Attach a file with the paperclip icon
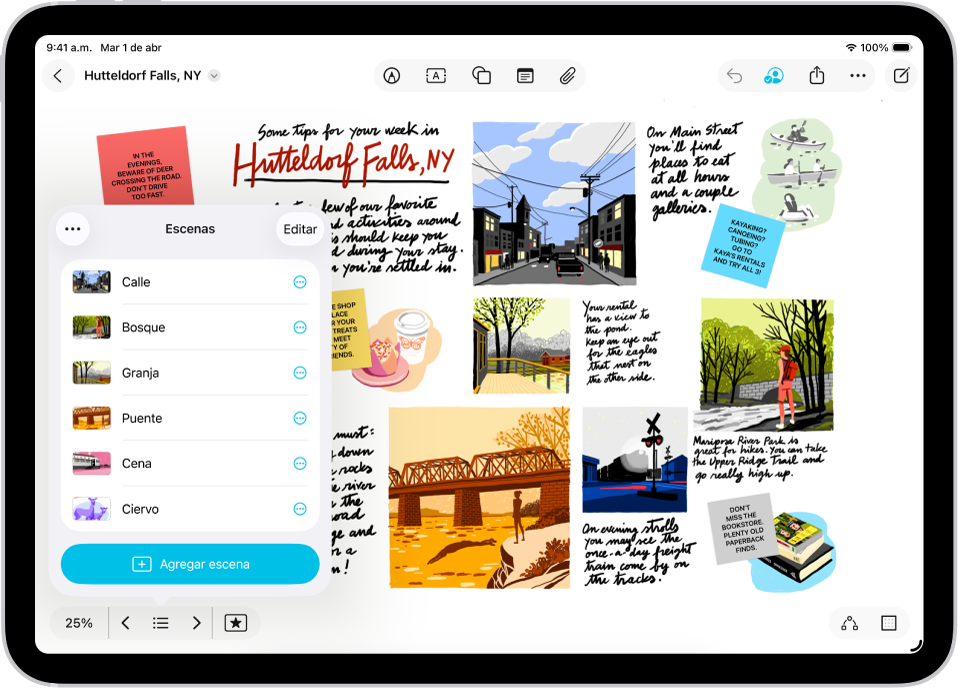Image resolution: width=960 pixels, height=689 pixels. coord(568,75)
